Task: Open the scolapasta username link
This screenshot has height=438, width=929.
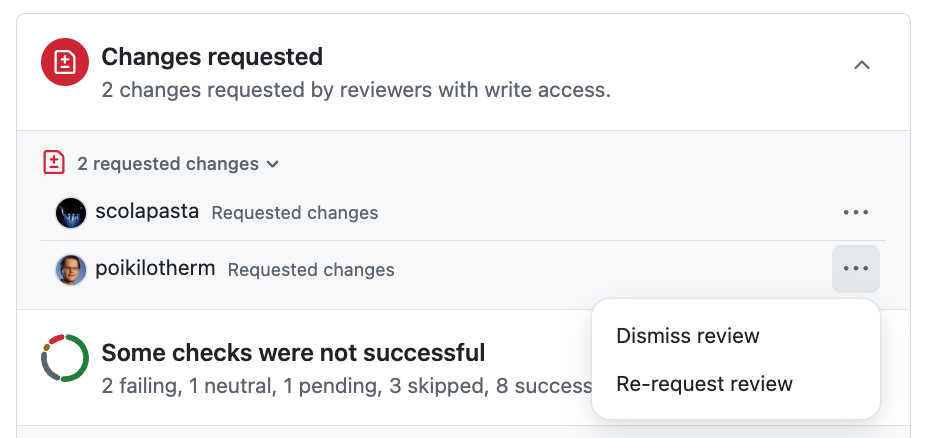Action: pos(147,212)
